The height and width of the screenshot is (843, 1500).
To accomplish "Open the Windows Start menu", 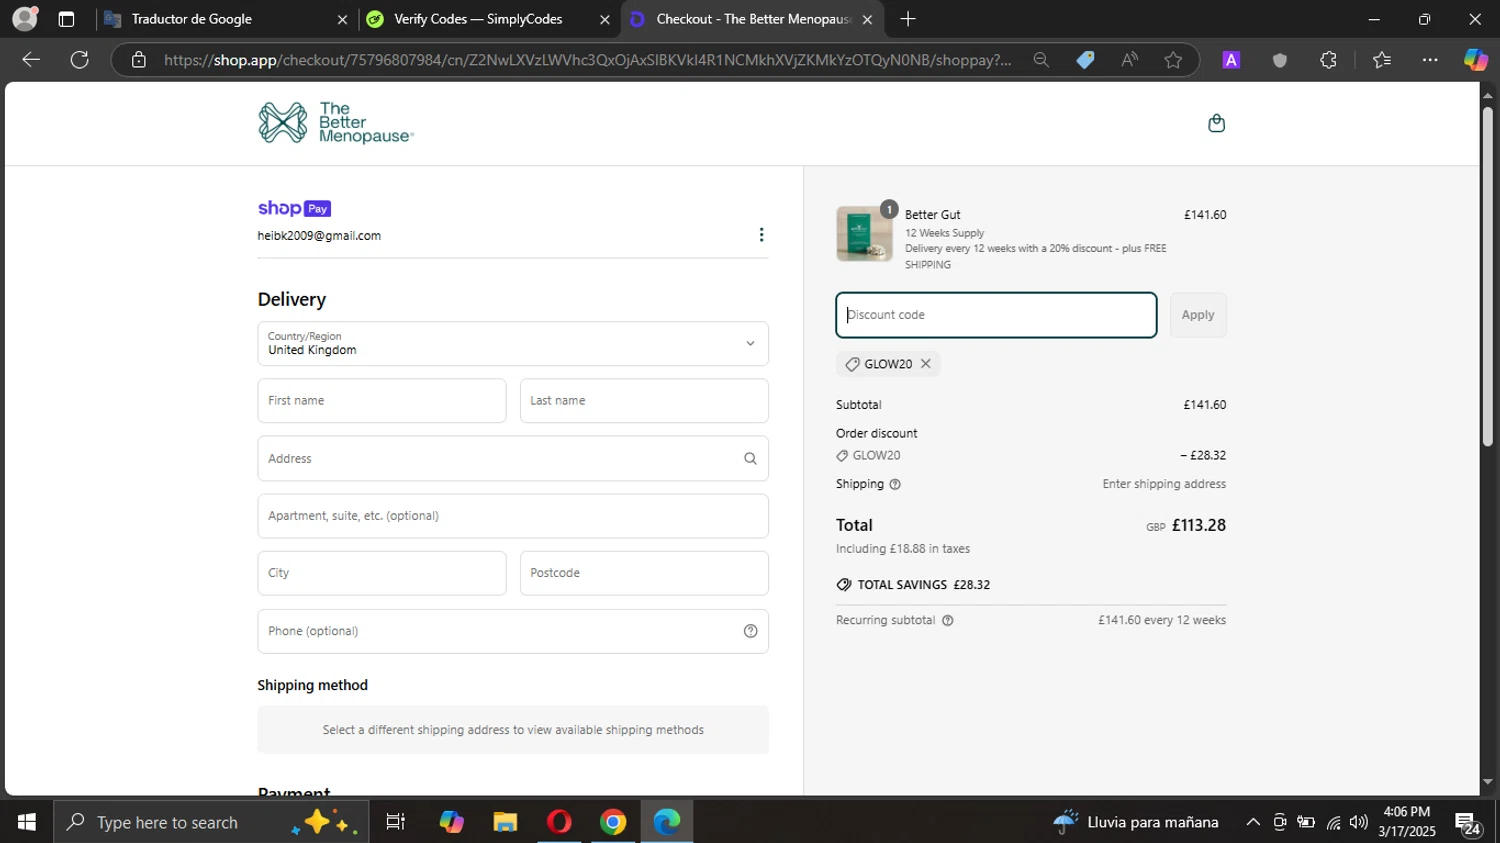I will (x=27, y=822).
